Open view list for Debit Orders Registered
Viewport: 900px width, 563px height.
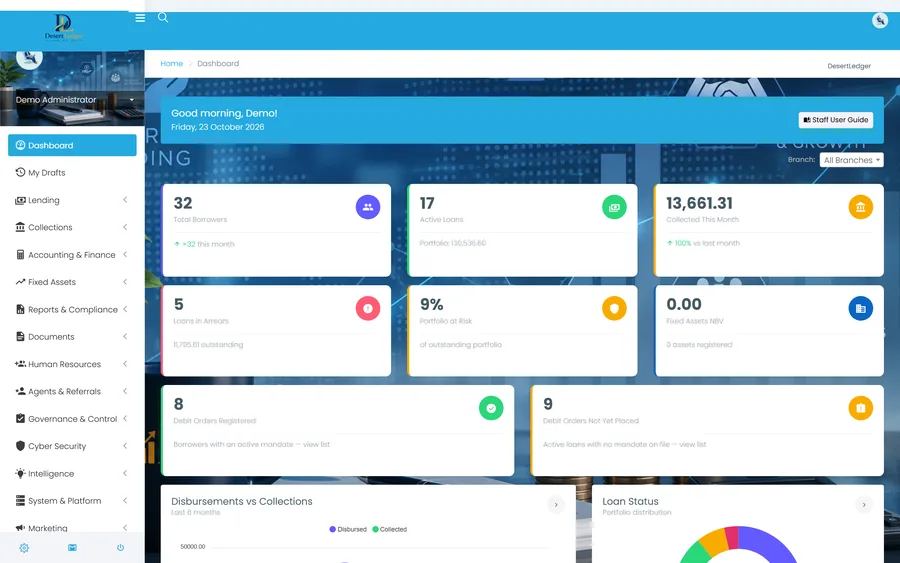[316, 444]
